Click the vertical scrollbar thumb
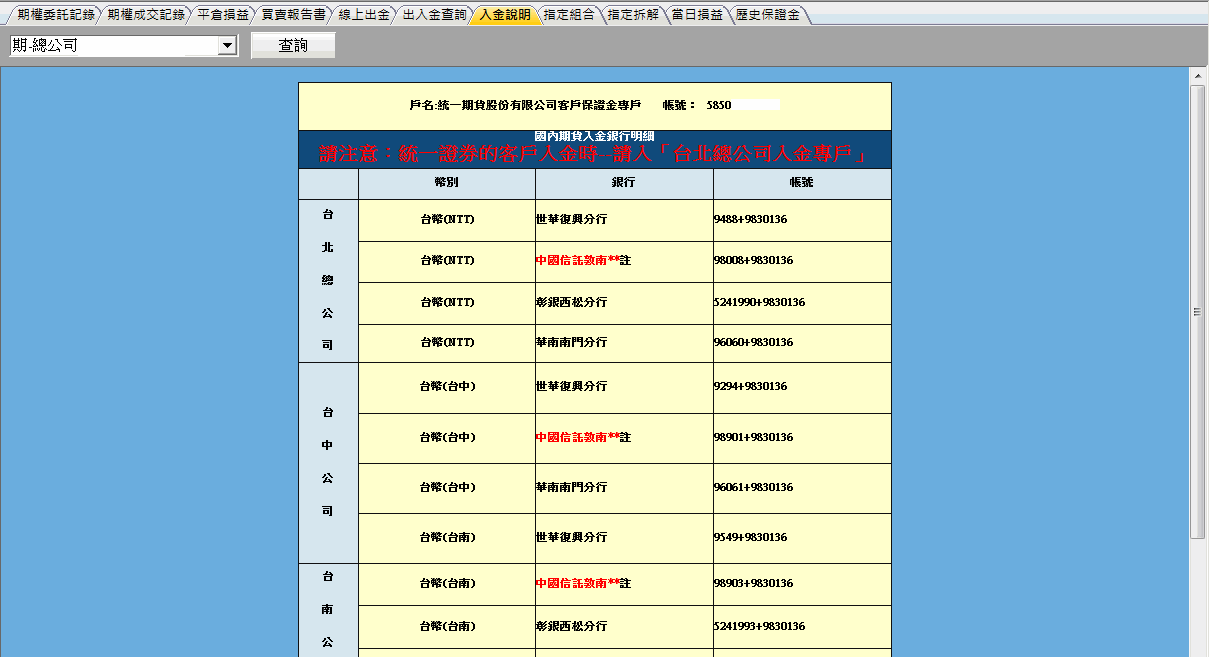This screenshot has width=1210, height=657. click(x=1197, y=310)
